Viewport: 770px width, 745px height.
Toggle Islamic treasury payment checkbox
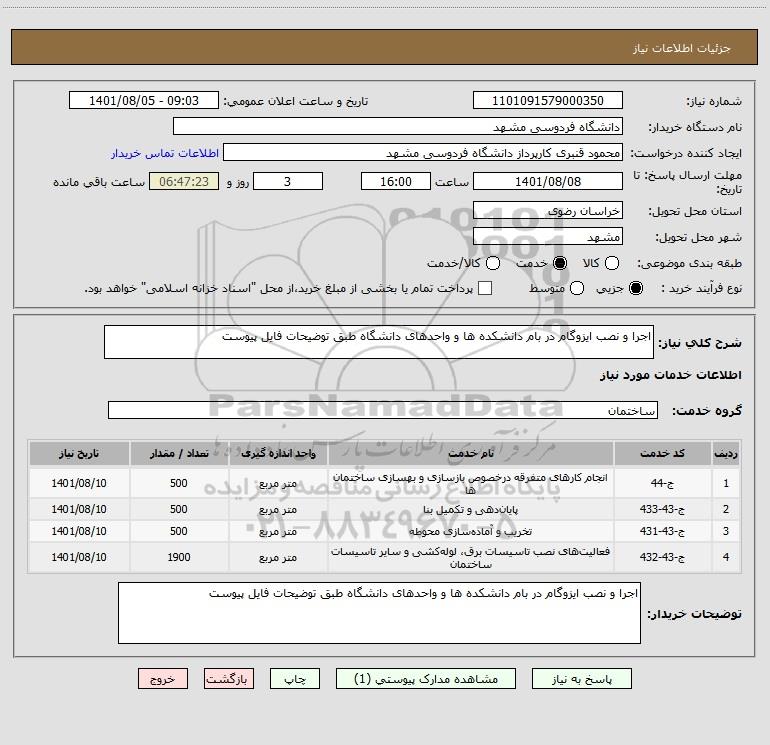[x=485, y=288]
